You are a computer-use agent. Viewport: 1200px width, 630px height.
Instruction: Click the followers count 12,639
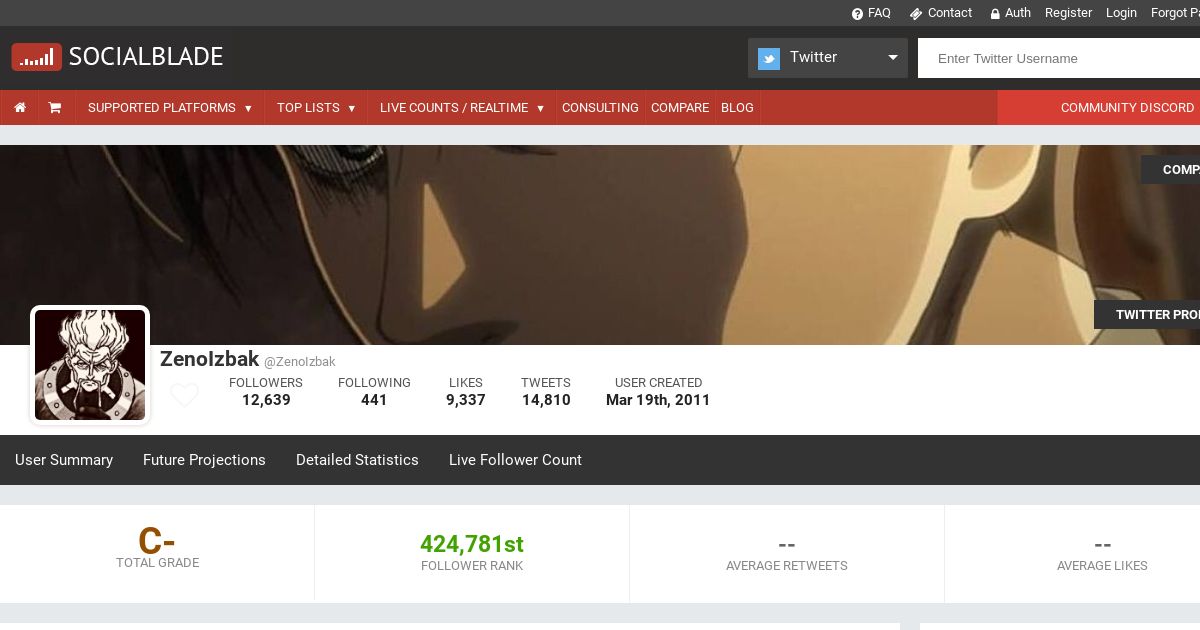click(266, 400)
